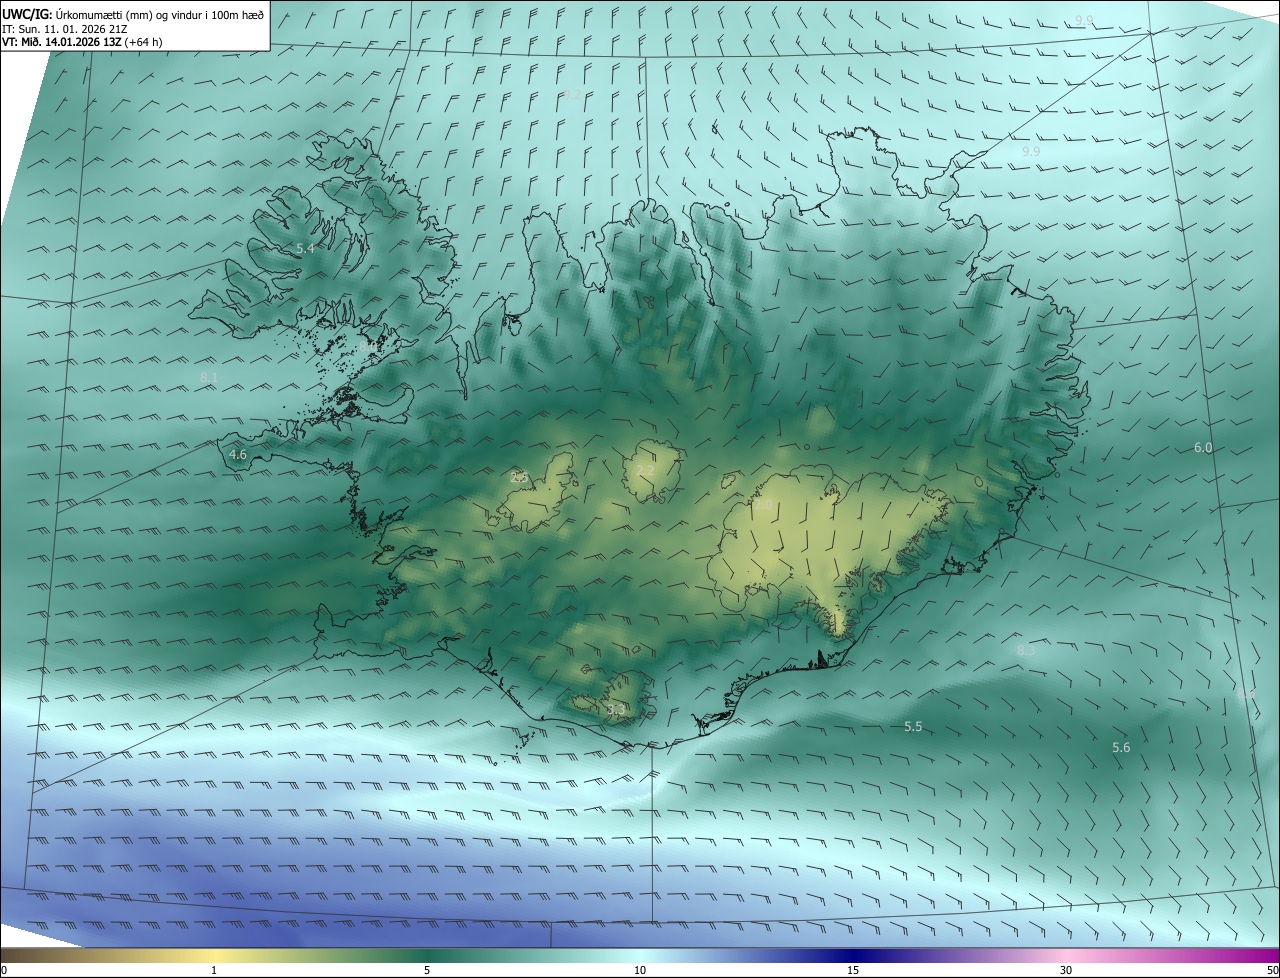Click the colour scale tick label 50

1272,970
